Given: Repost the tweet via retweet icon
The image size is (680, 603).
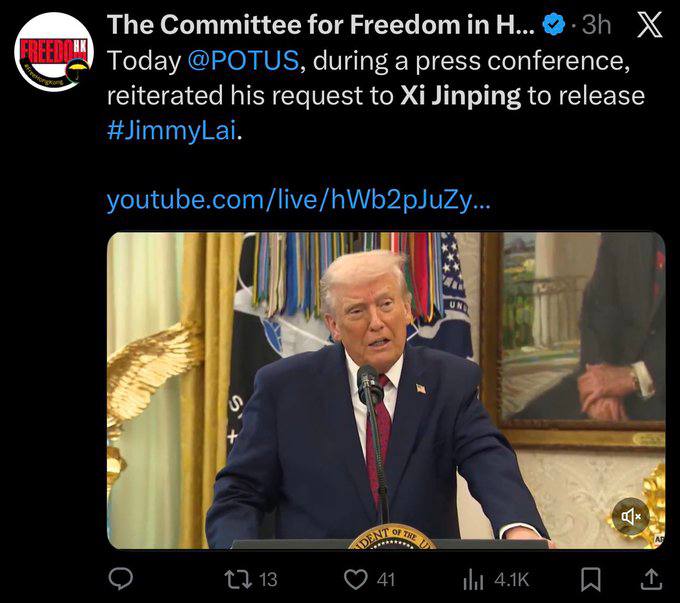Looking at the screenshot, I should click(238, 580).
